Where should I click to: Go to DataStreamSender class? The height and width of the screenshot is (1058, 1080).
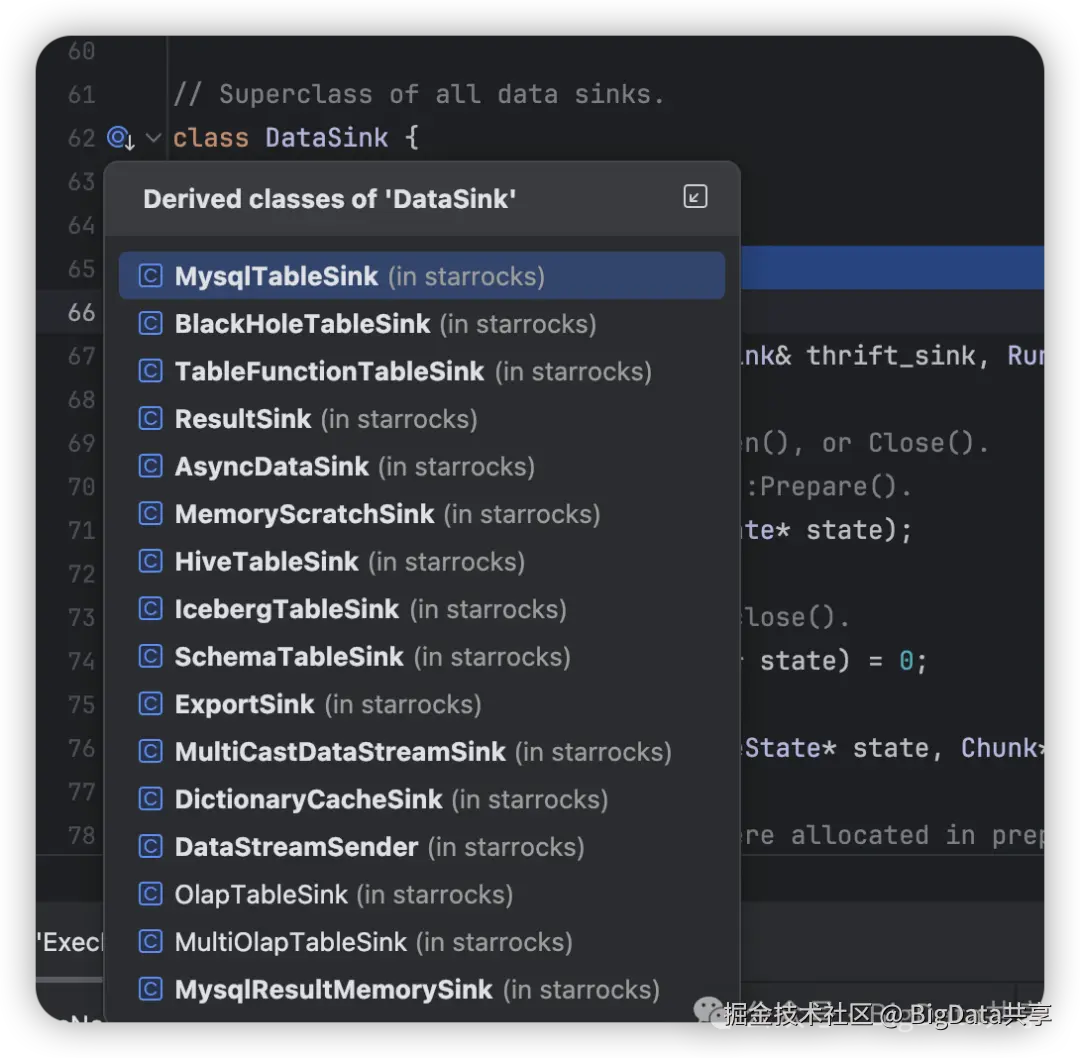click(296, 847)
